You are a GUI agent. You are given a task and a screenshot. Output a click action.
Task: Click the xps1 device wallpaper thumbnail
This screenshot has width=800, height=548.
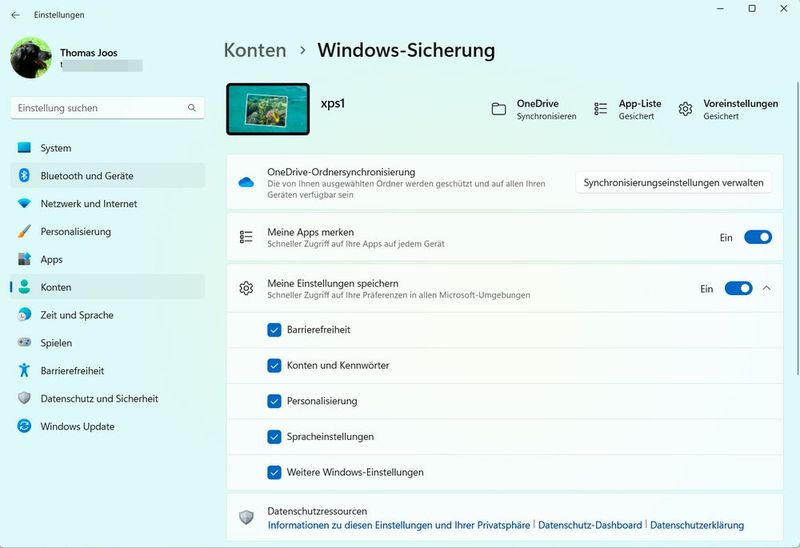pos(268,109)
